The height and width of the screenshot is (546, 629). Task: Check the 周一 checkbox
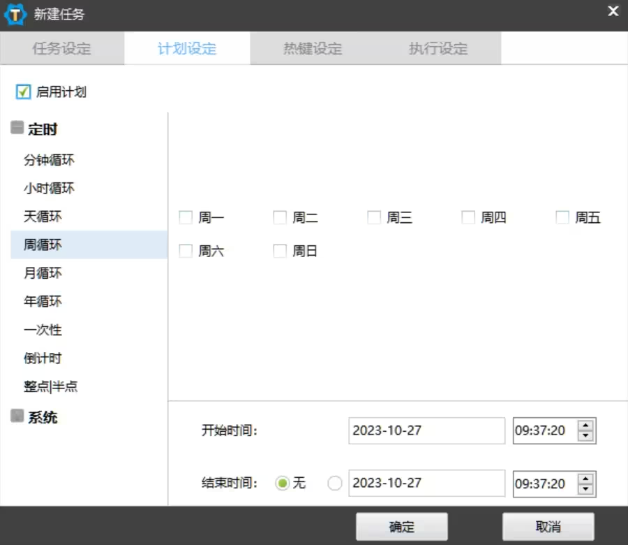[185, 217]
